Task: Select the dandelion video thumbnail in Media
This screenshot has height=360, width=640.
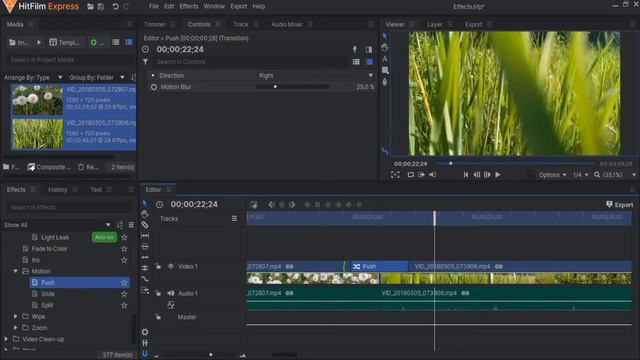Action: [38, 100]
